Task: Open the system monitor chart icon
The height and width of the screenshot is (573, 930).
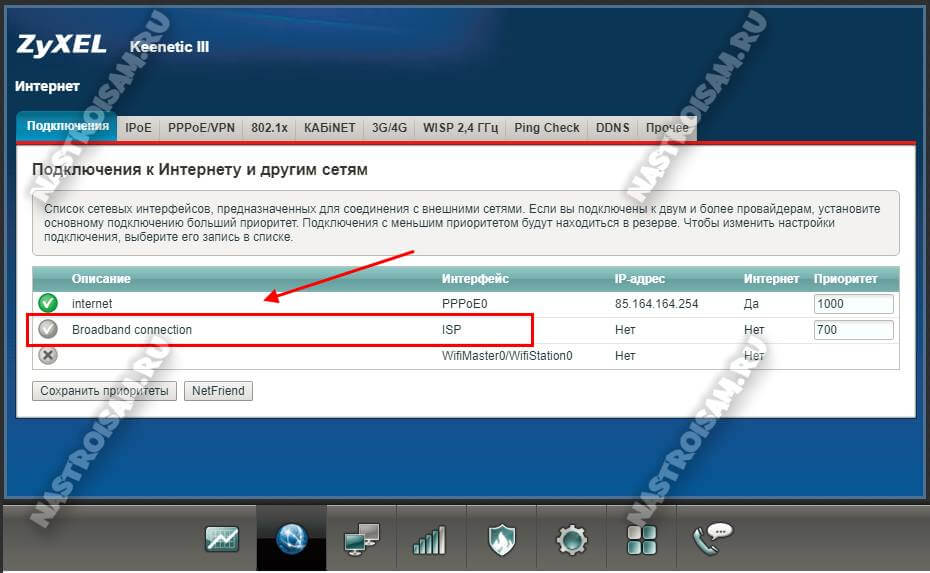Action: coord(221,540)
